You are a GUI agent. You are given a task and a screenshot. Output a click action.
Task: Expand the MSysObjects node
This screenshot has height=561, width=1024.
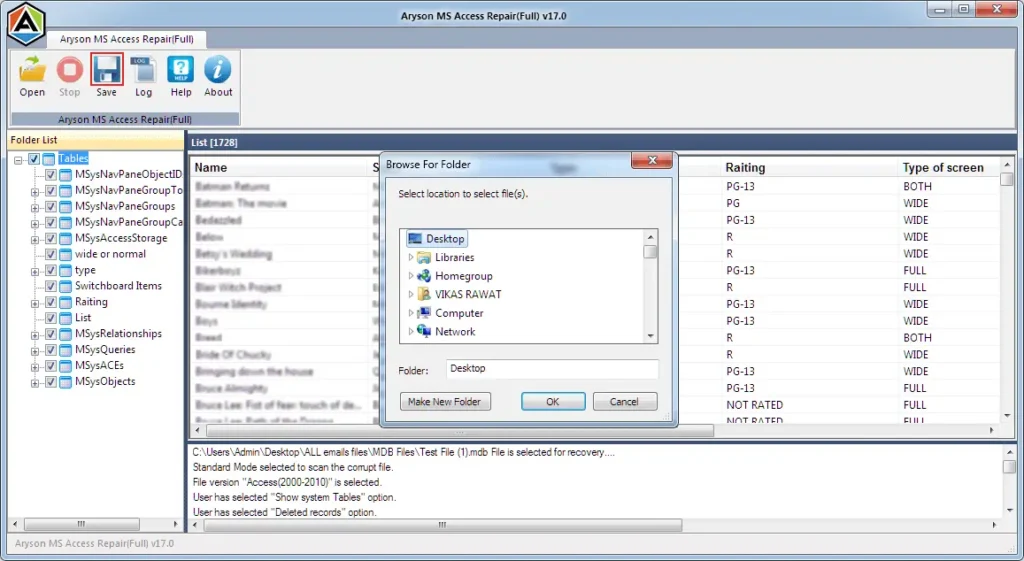[35, 383]
